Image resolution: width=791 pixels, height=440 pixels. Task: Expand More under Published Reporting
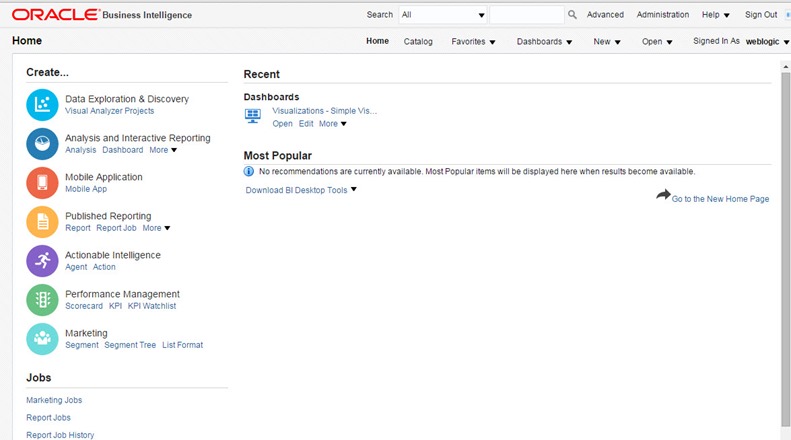pyautogui.click(x=156, y=228)
